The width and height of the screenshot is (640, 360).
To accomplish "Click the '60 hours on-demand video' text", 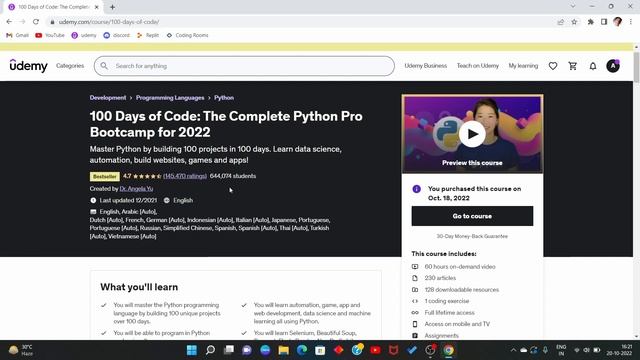I will (x=460, y=267).
